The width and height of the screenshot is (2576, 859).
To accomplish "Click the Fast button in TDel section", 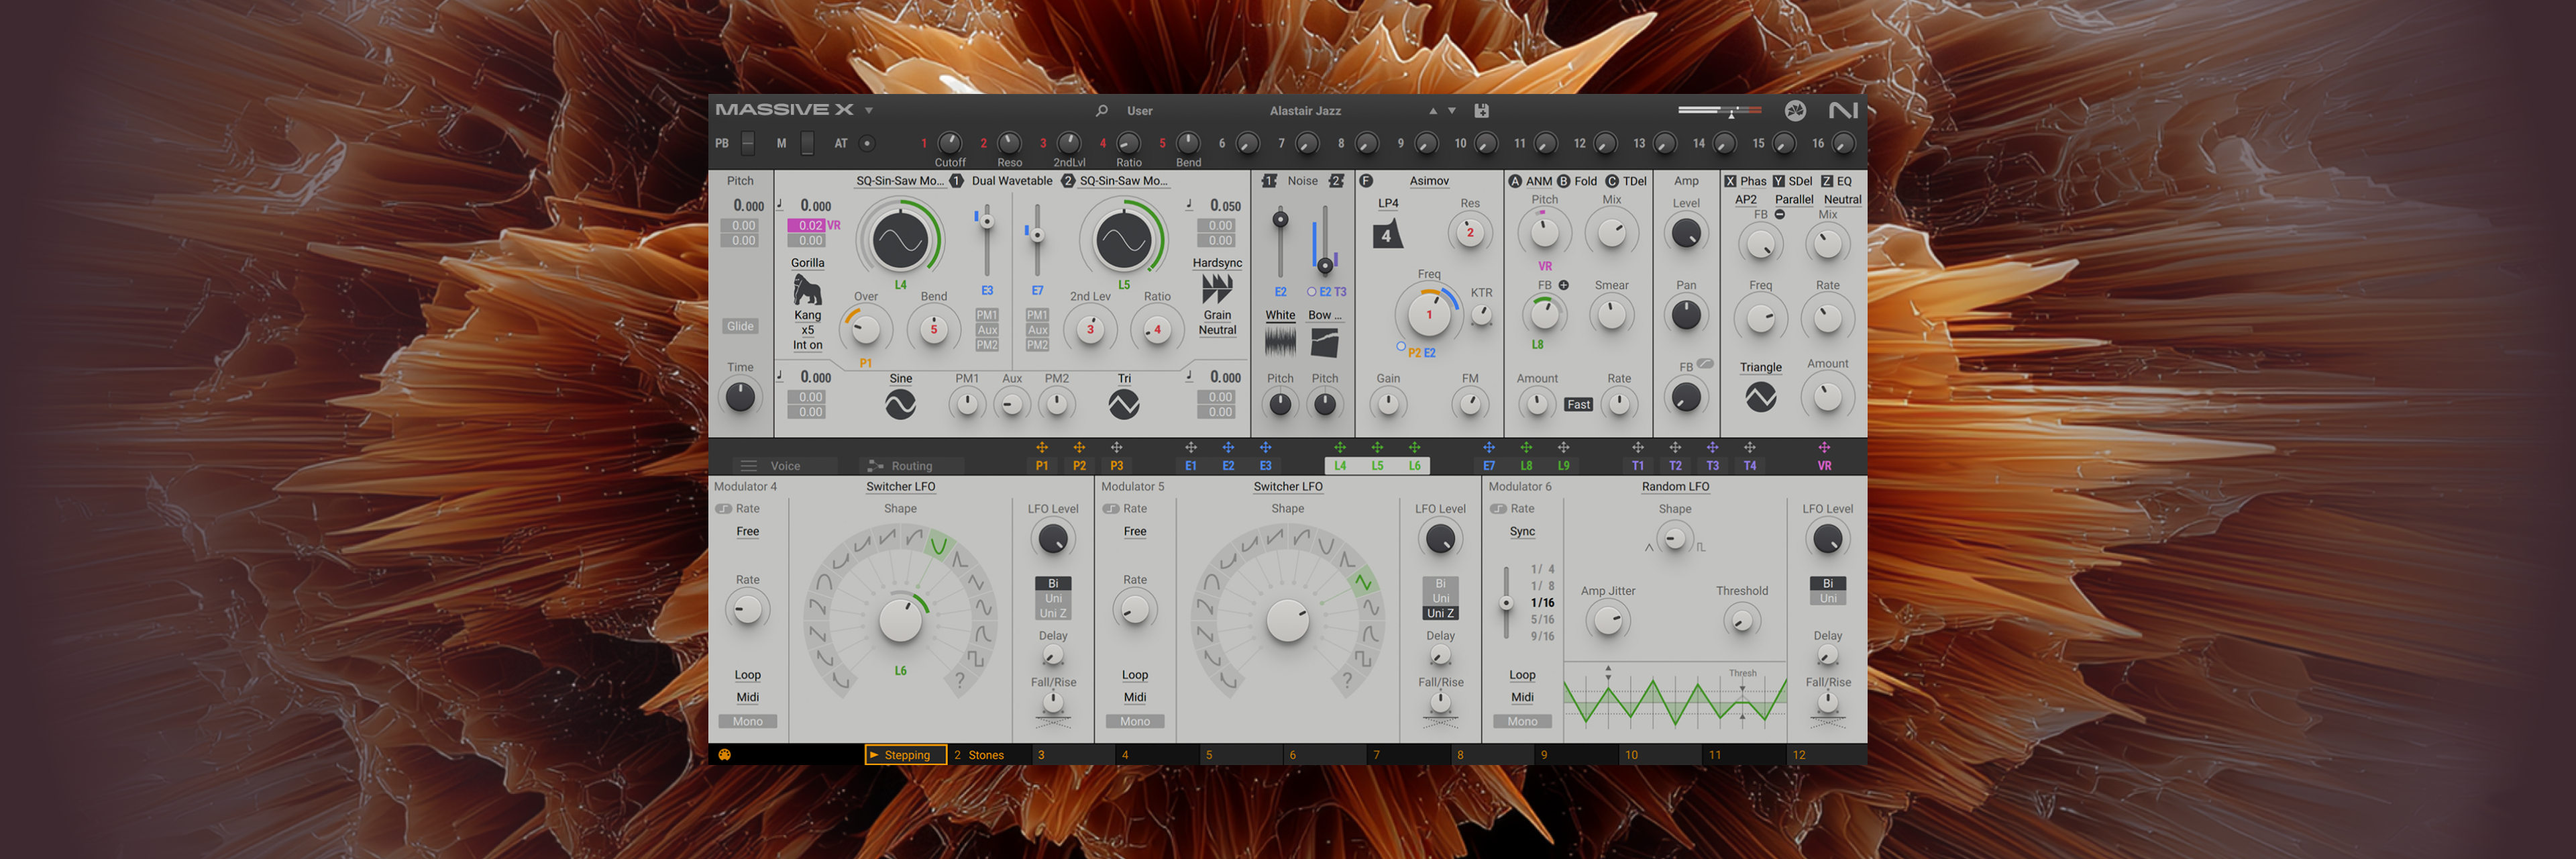I will coord(1578,405).
